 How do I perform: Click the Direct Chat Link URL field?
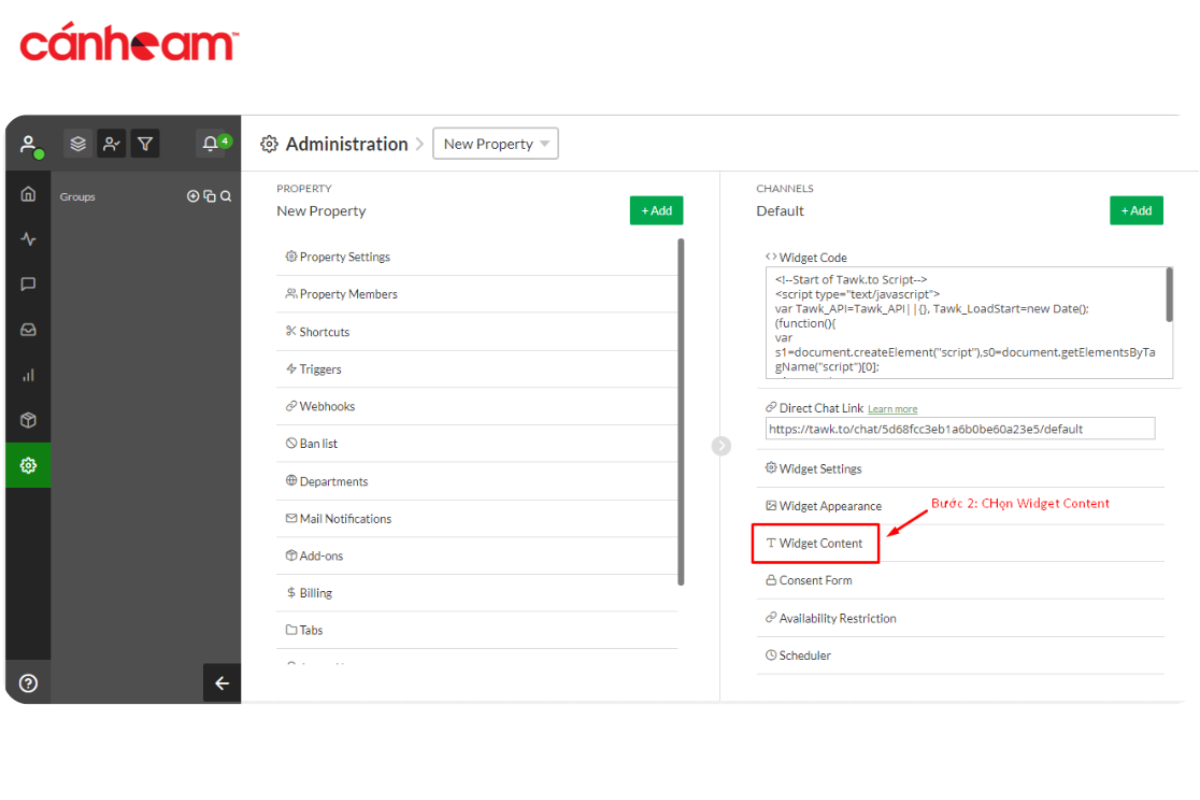coord(960,429)
